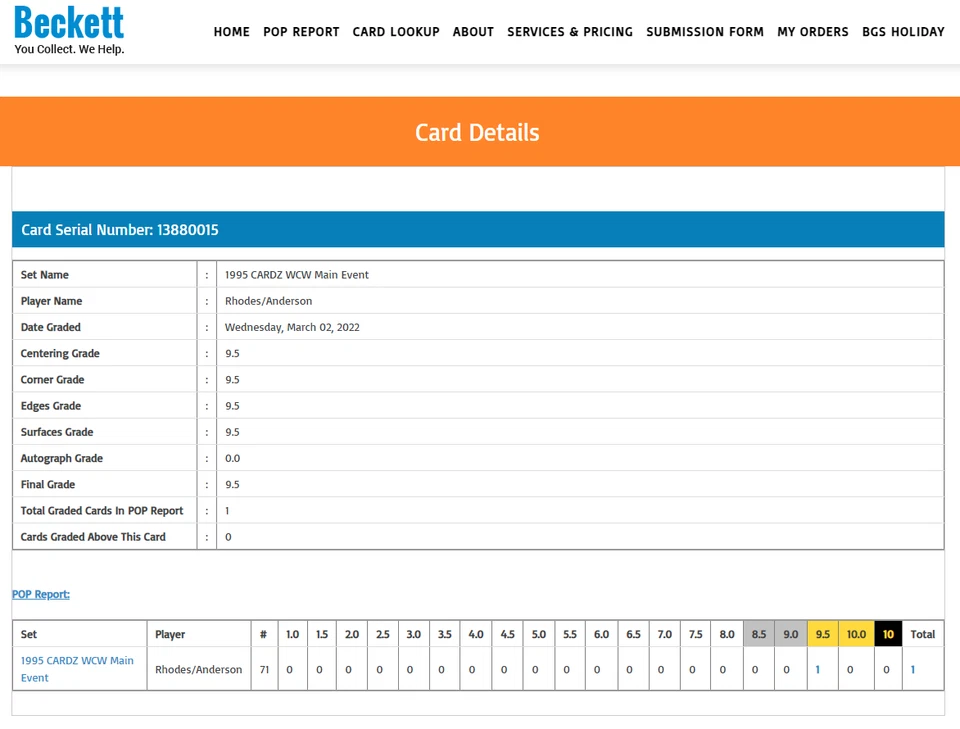The width and height of the screenshot is (960, 729).
Task: Click the 1.0 grade column header
Action: point(293,634)
